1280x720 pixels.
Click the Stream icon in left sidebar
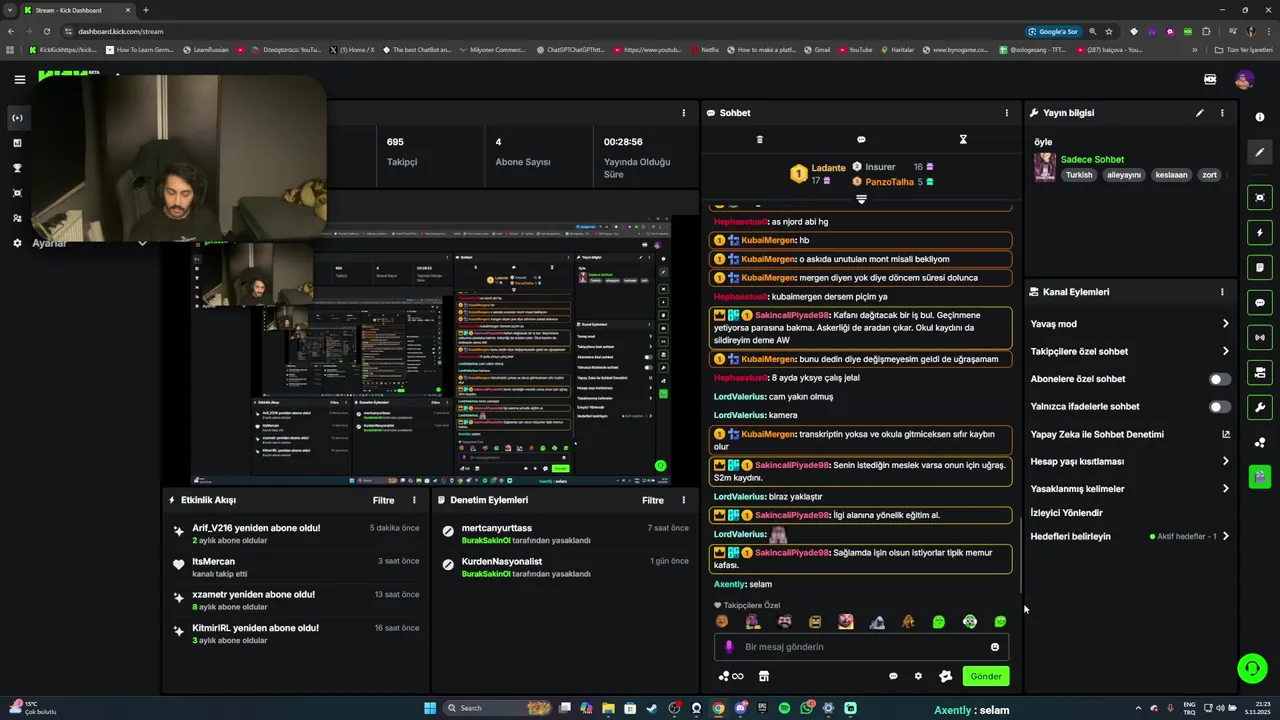pyautogui.click(x=17, y=118)
